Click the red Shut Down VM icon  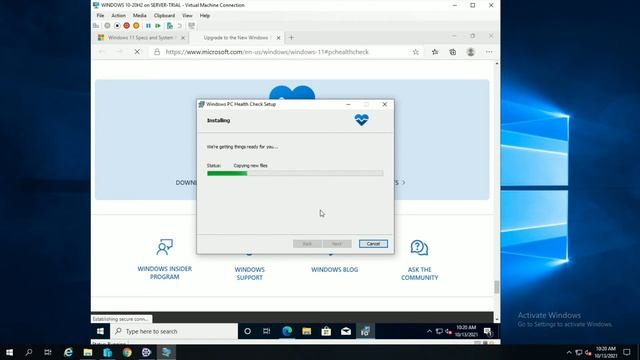[127, 26]
